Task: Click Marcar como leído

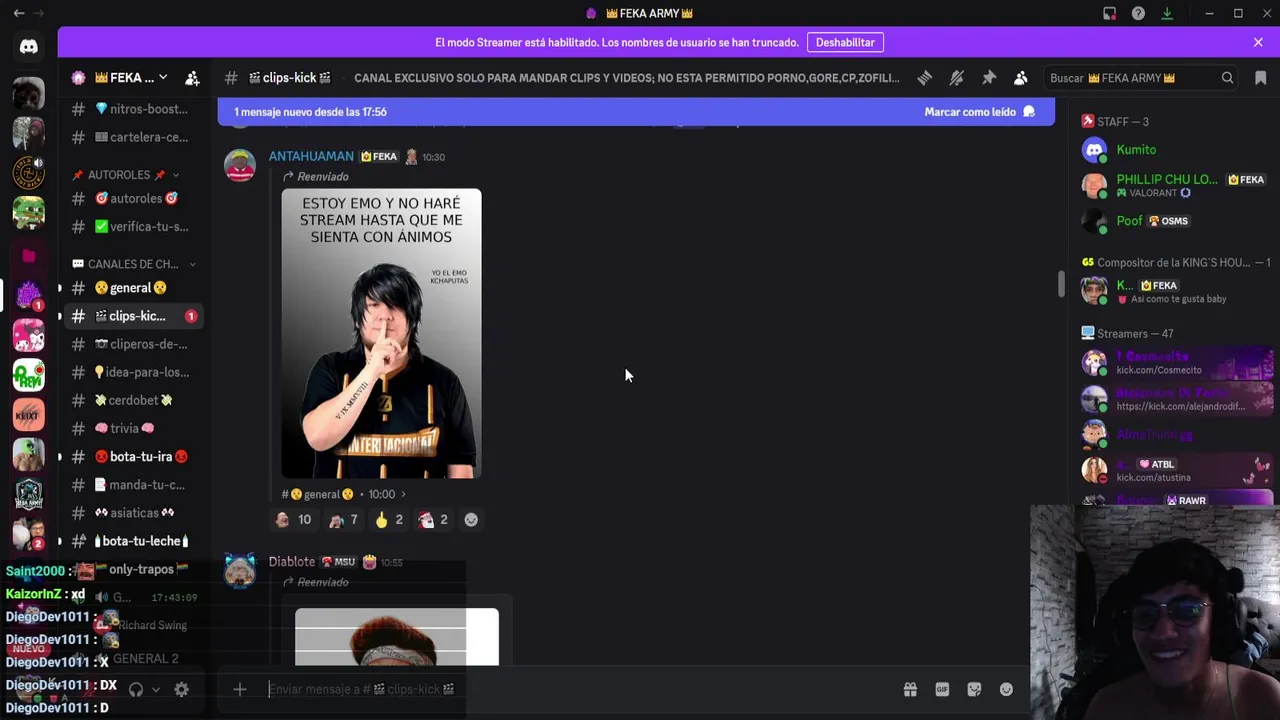Action: (979, 112)
